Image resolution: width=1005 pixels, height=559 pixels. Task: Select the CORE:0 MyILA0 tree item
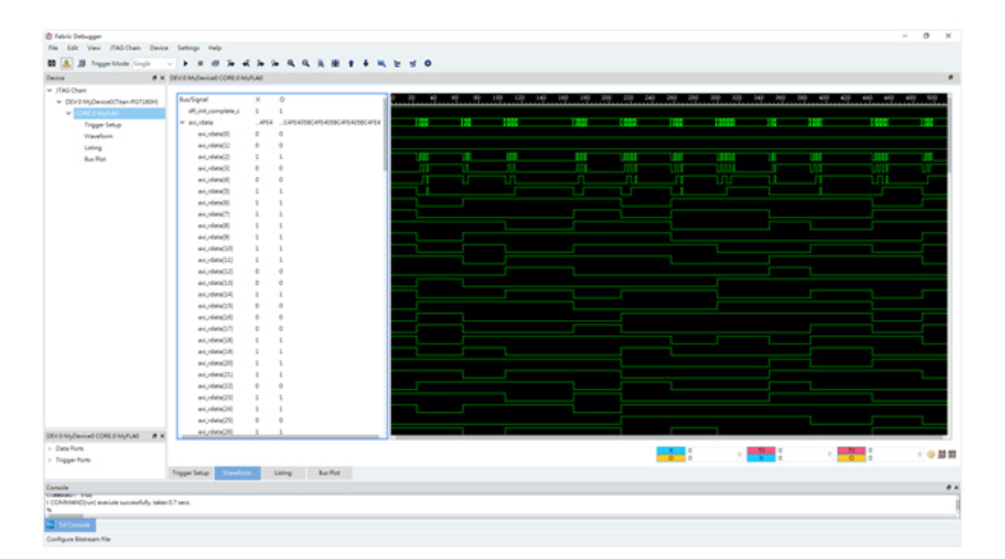(x=119, y=113)
